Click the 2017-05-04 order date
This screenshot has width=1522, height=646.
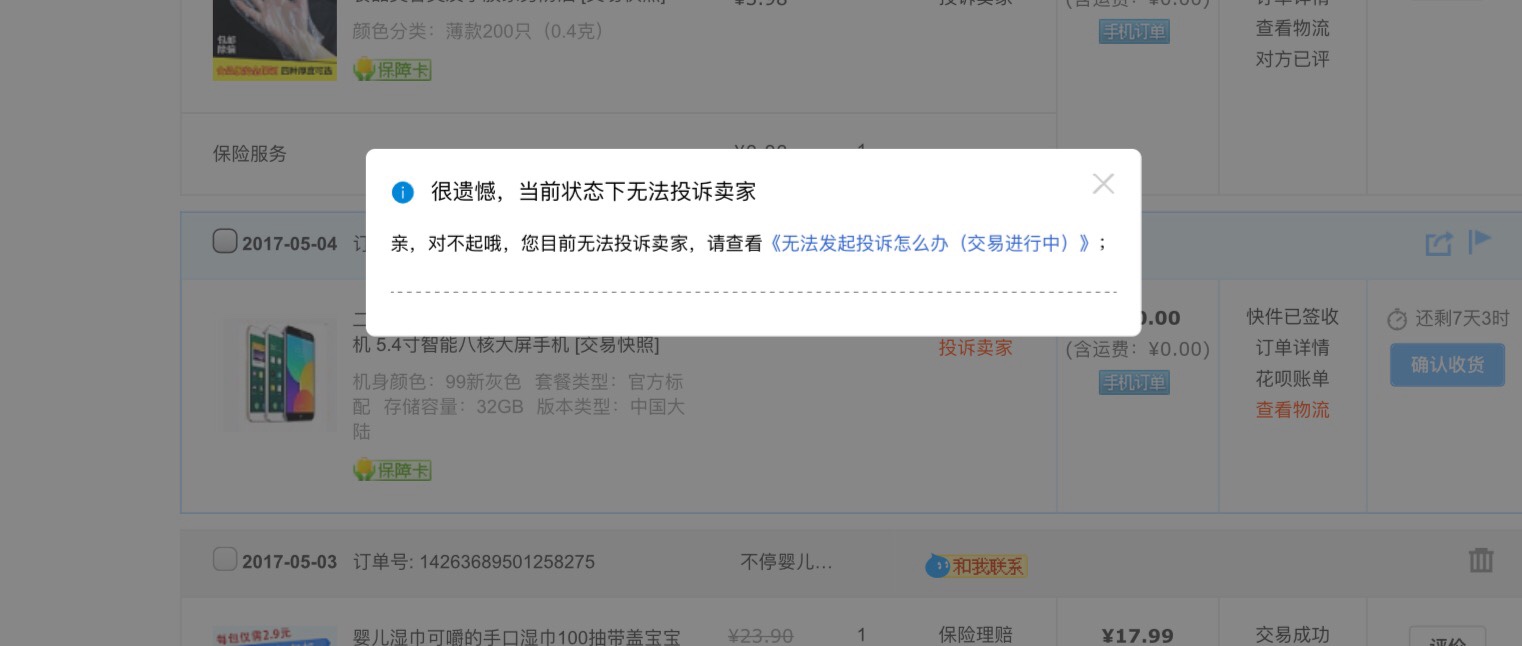tap(290, 244)
